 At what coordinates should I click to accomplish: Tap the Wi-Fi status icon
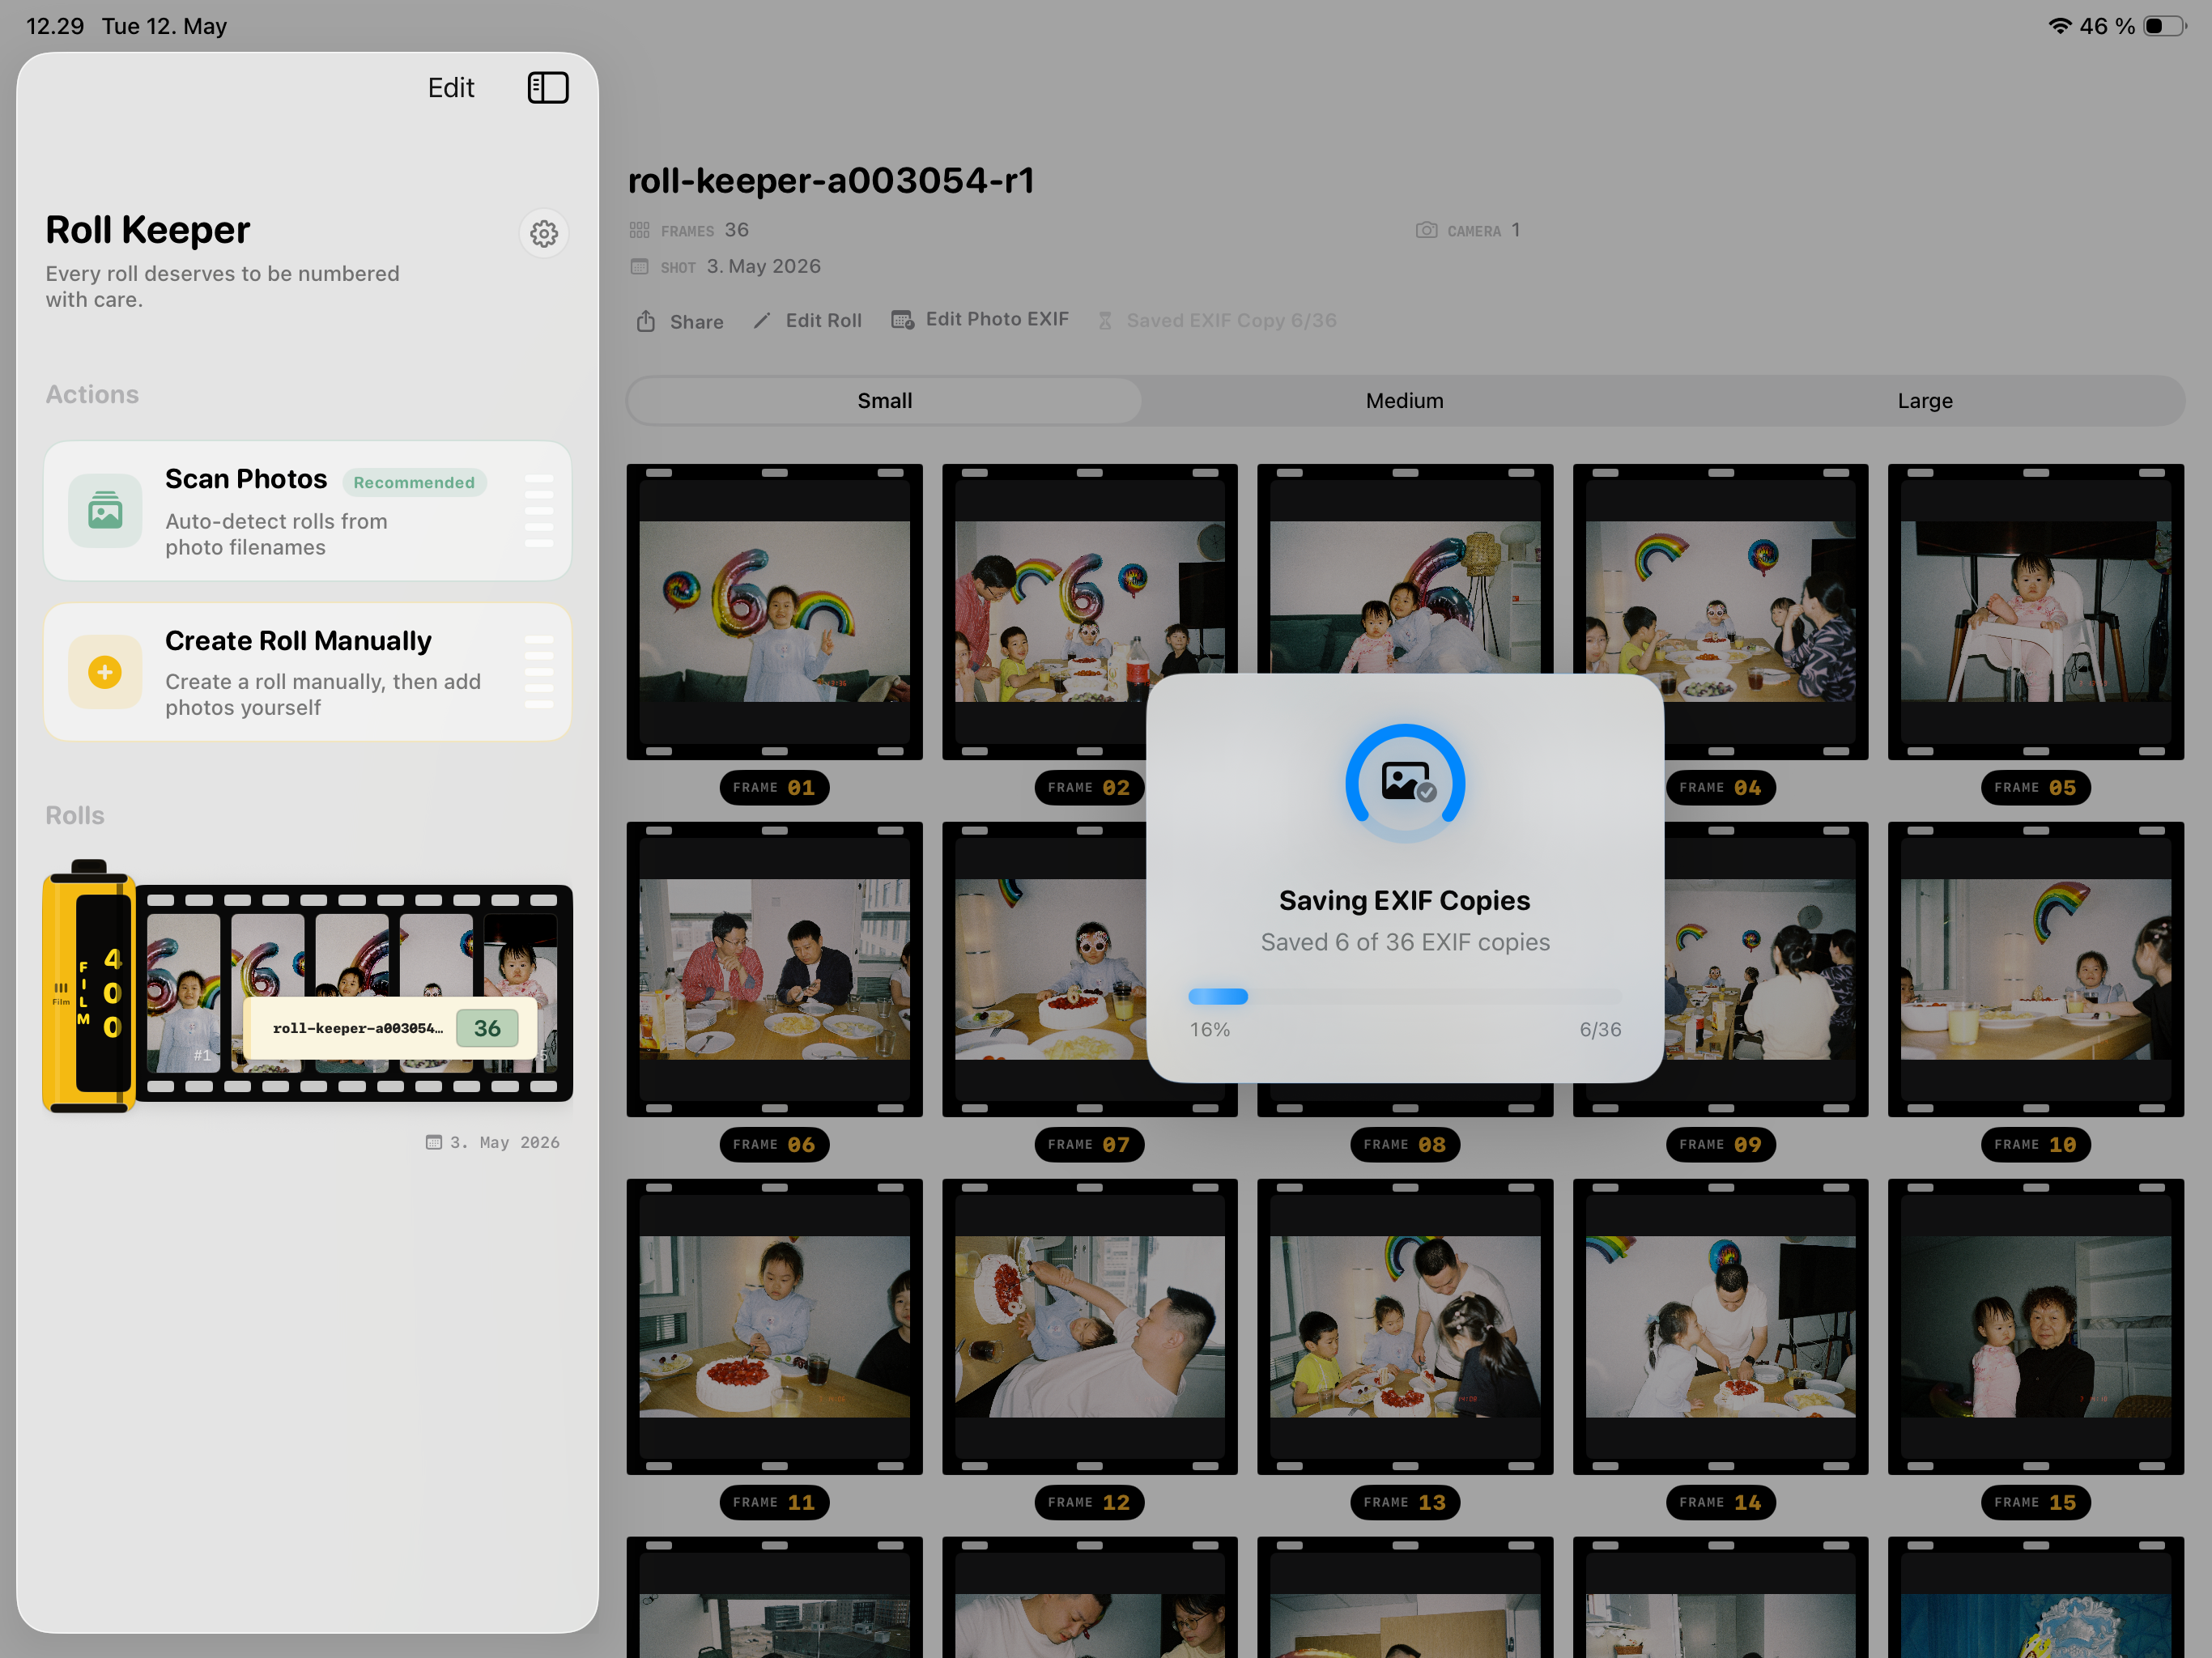(2059, 26)
